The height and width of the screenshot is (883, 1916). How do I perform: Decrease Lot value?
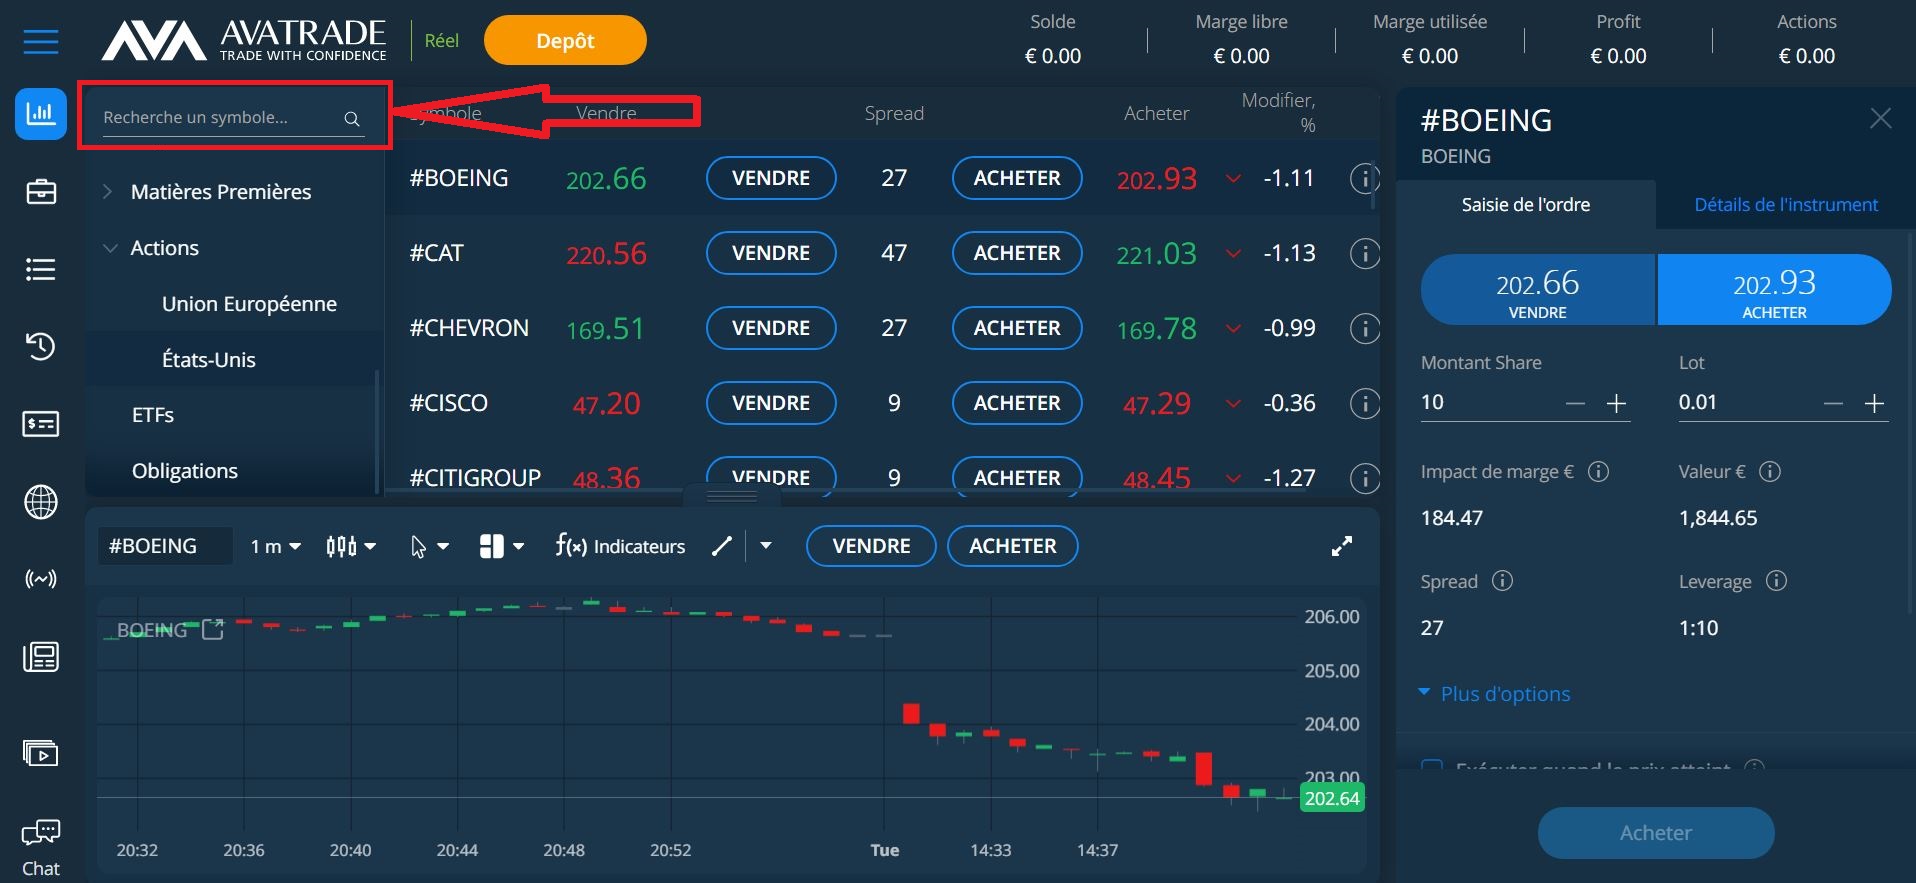pos(1833,403)
